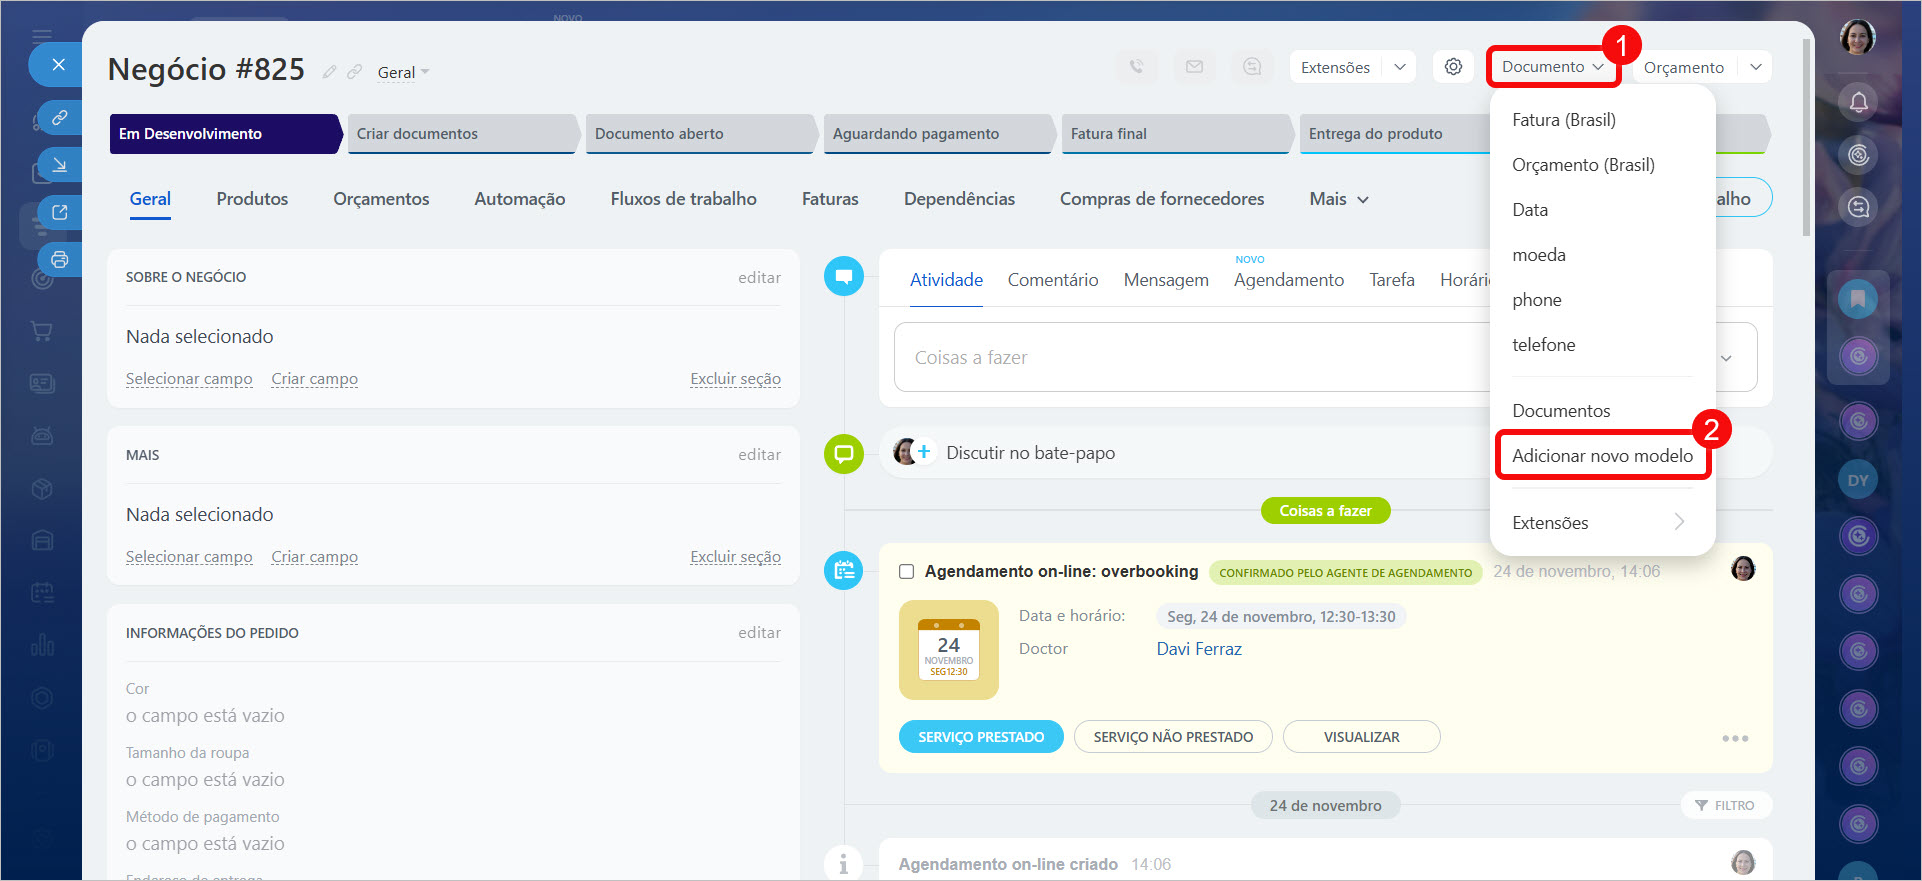Expand the Extensões submenu in dropdown

[1600, 522]
